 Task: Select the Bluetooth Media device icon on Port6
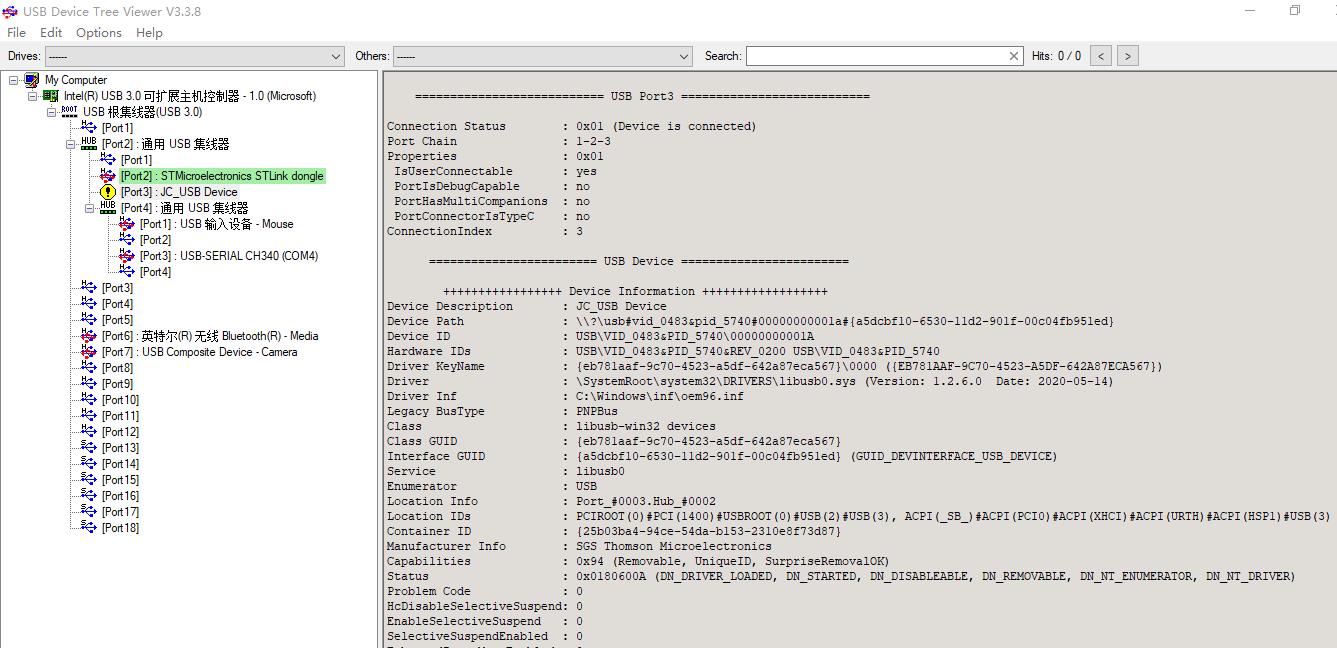pyautogui.click(x=89, y=335)
